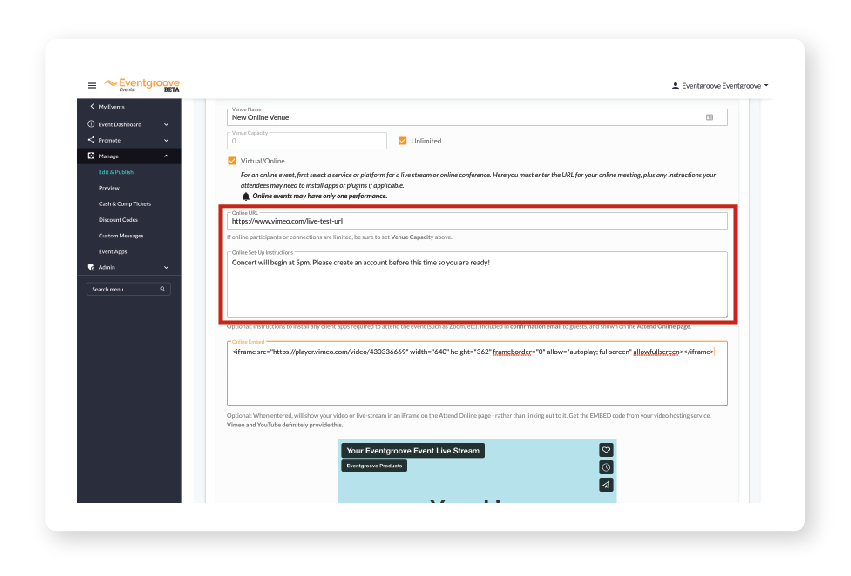The height and width of the screenshot is (576, 851).
Task: Open Cash & Comp Tickets
Action: (x=125, y=204)
